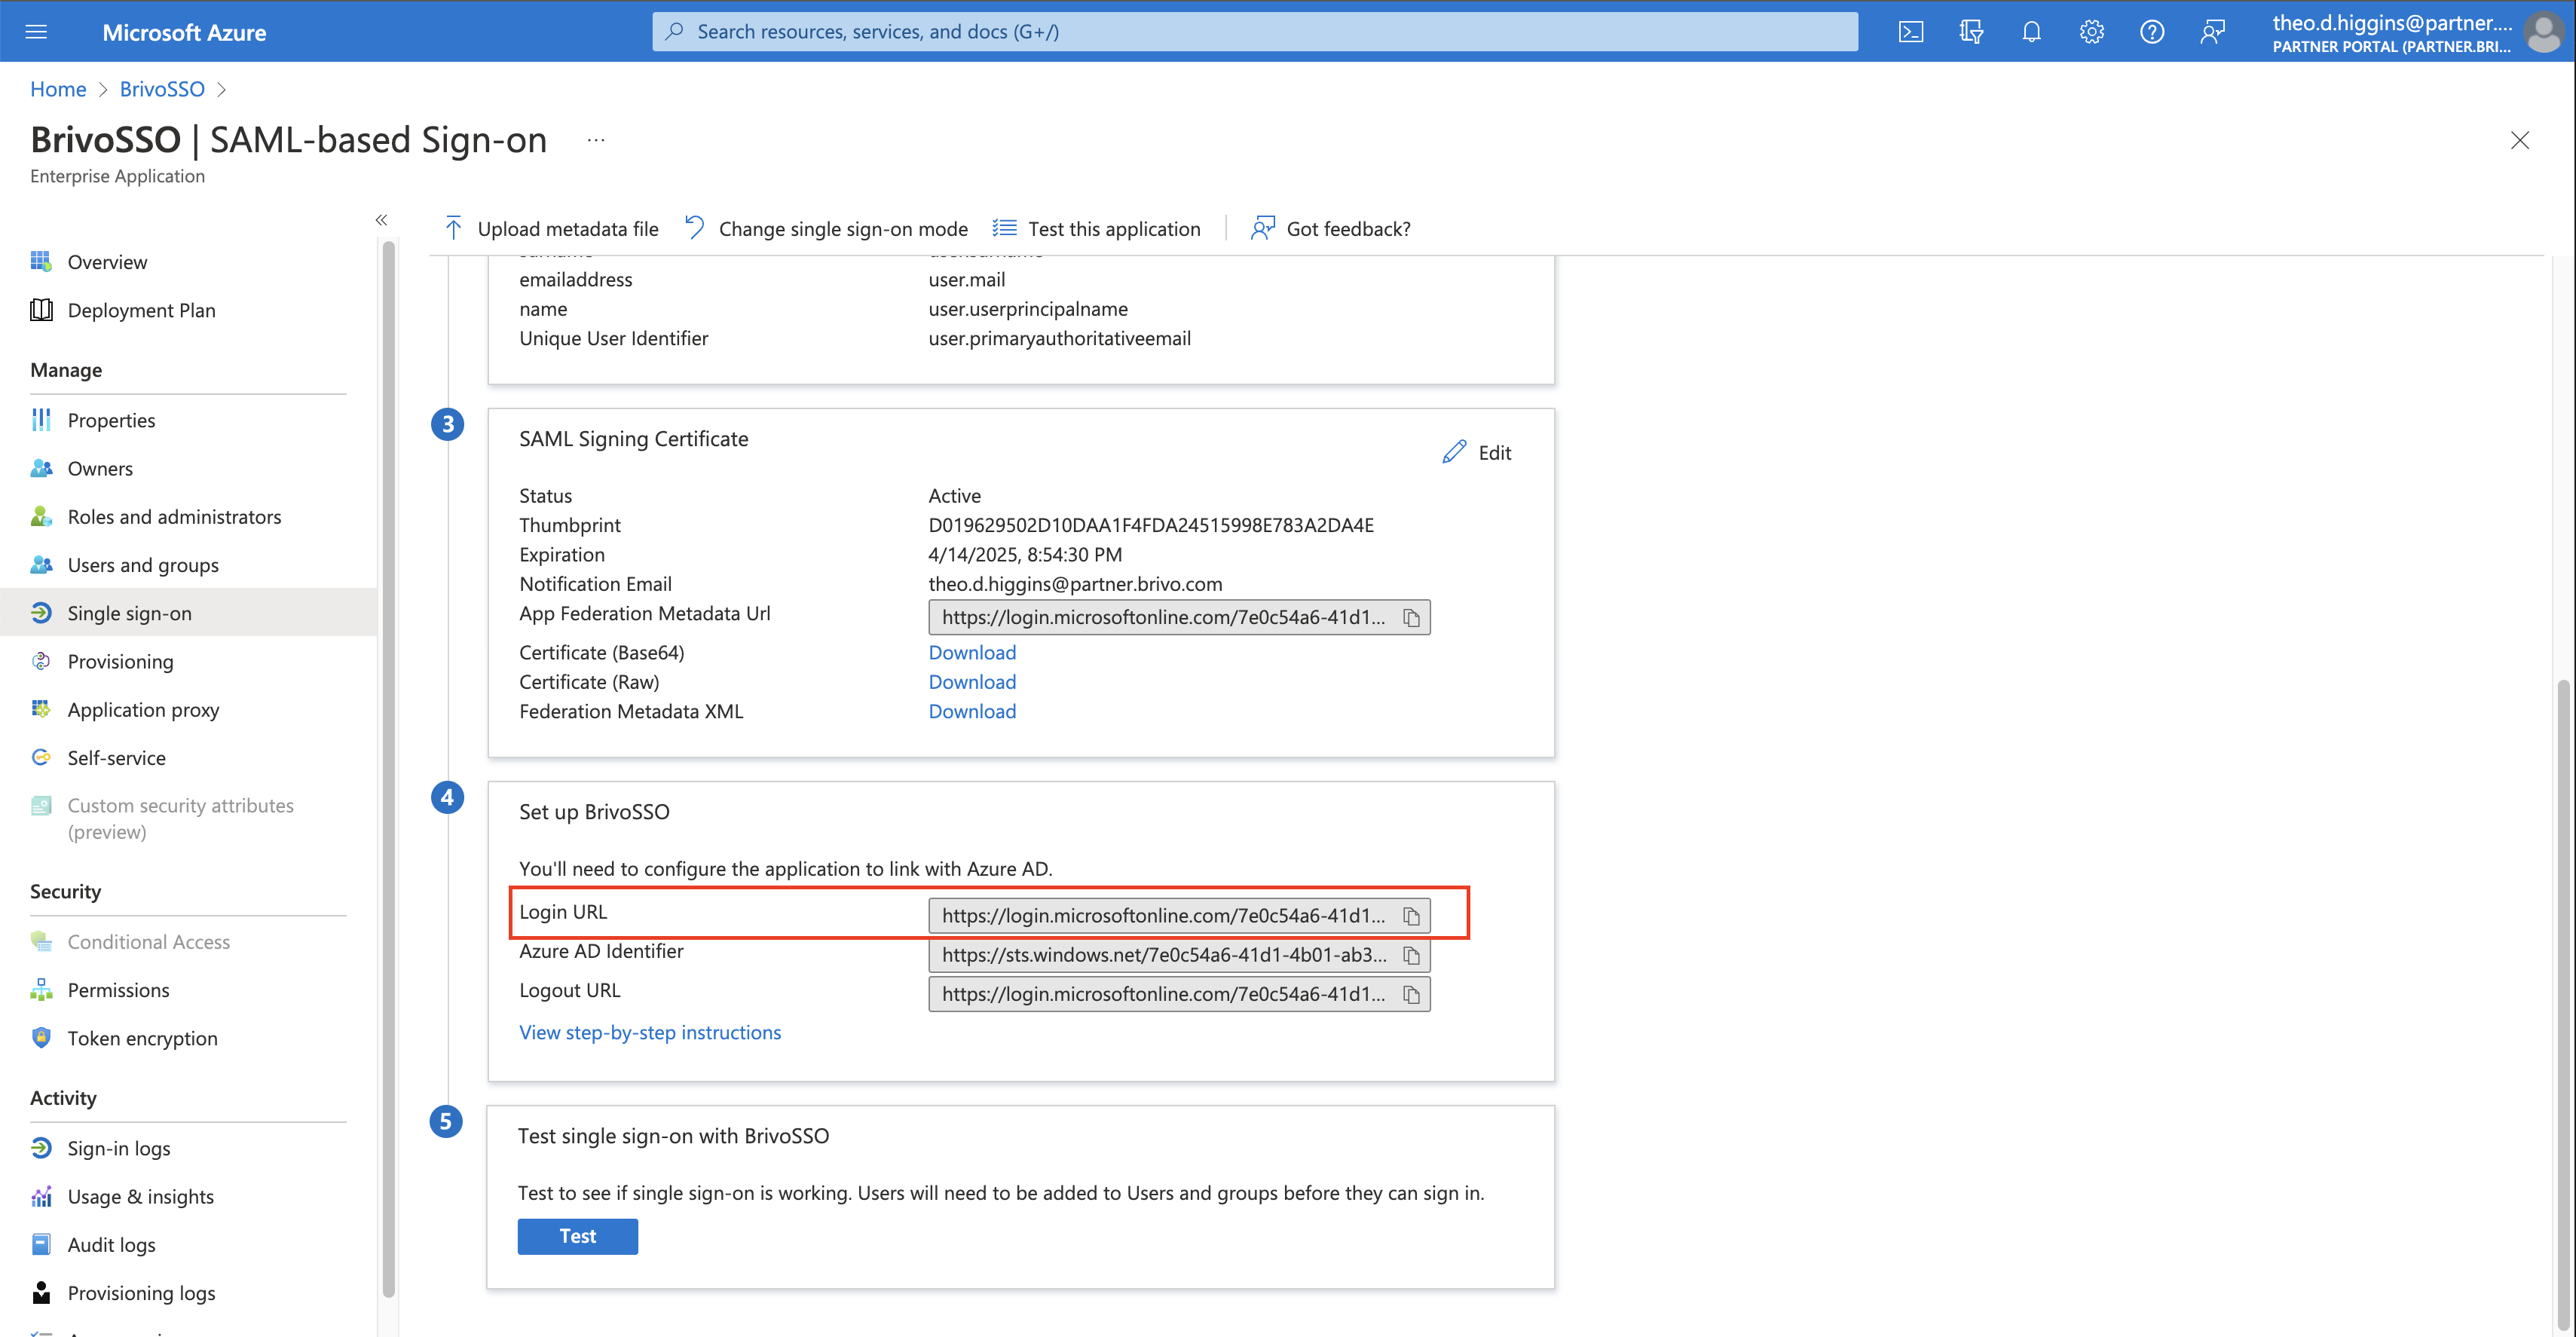Open the portal settings gear

click(2091, 32)
